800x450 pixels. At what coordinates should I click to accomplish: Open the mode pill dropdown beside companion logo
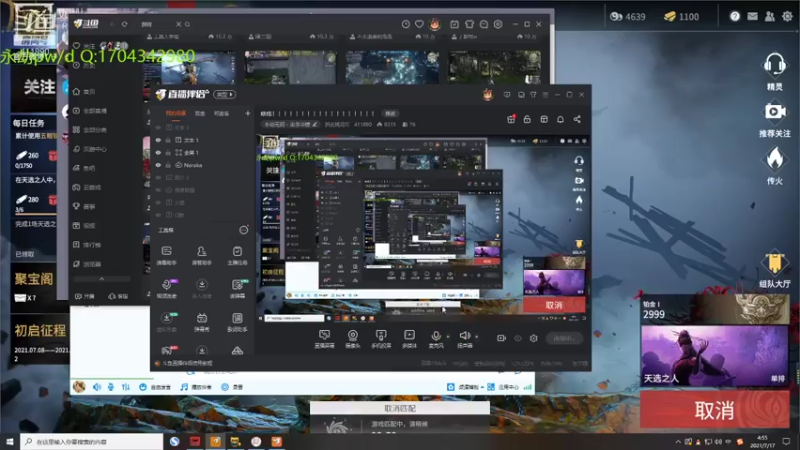[224, 94]
